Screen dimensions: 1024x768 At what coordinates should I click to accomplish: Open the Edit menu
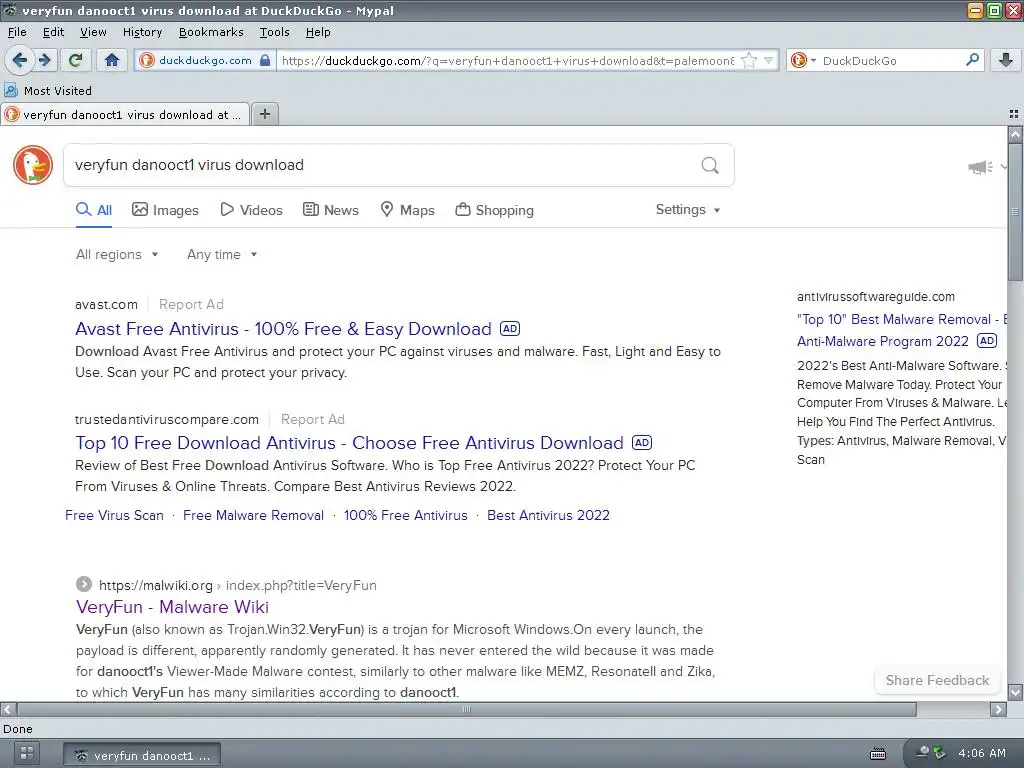click(x=53, y=32)
